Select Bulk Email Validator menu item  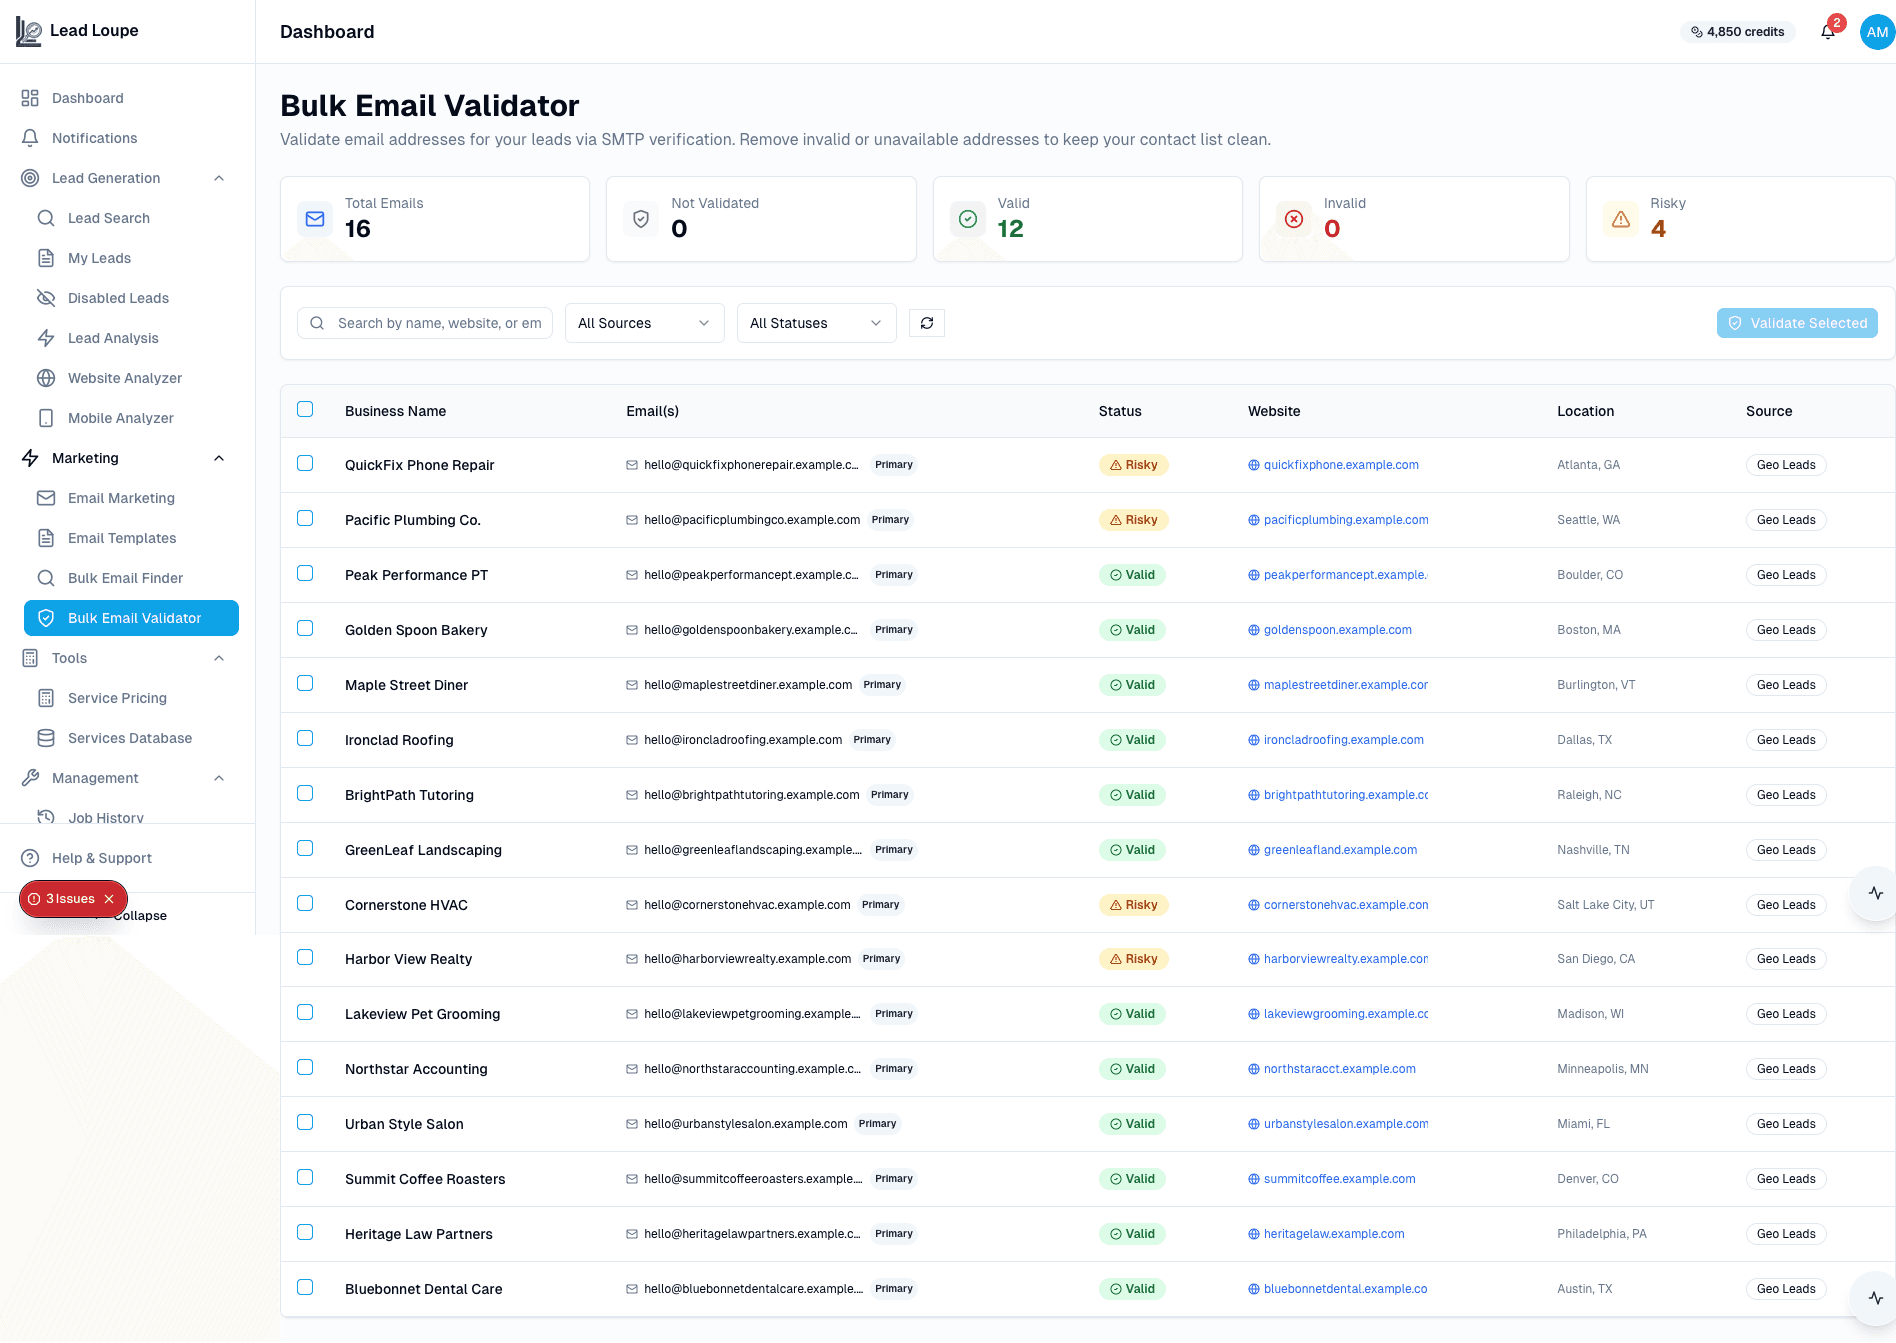(x=131, y=618)
